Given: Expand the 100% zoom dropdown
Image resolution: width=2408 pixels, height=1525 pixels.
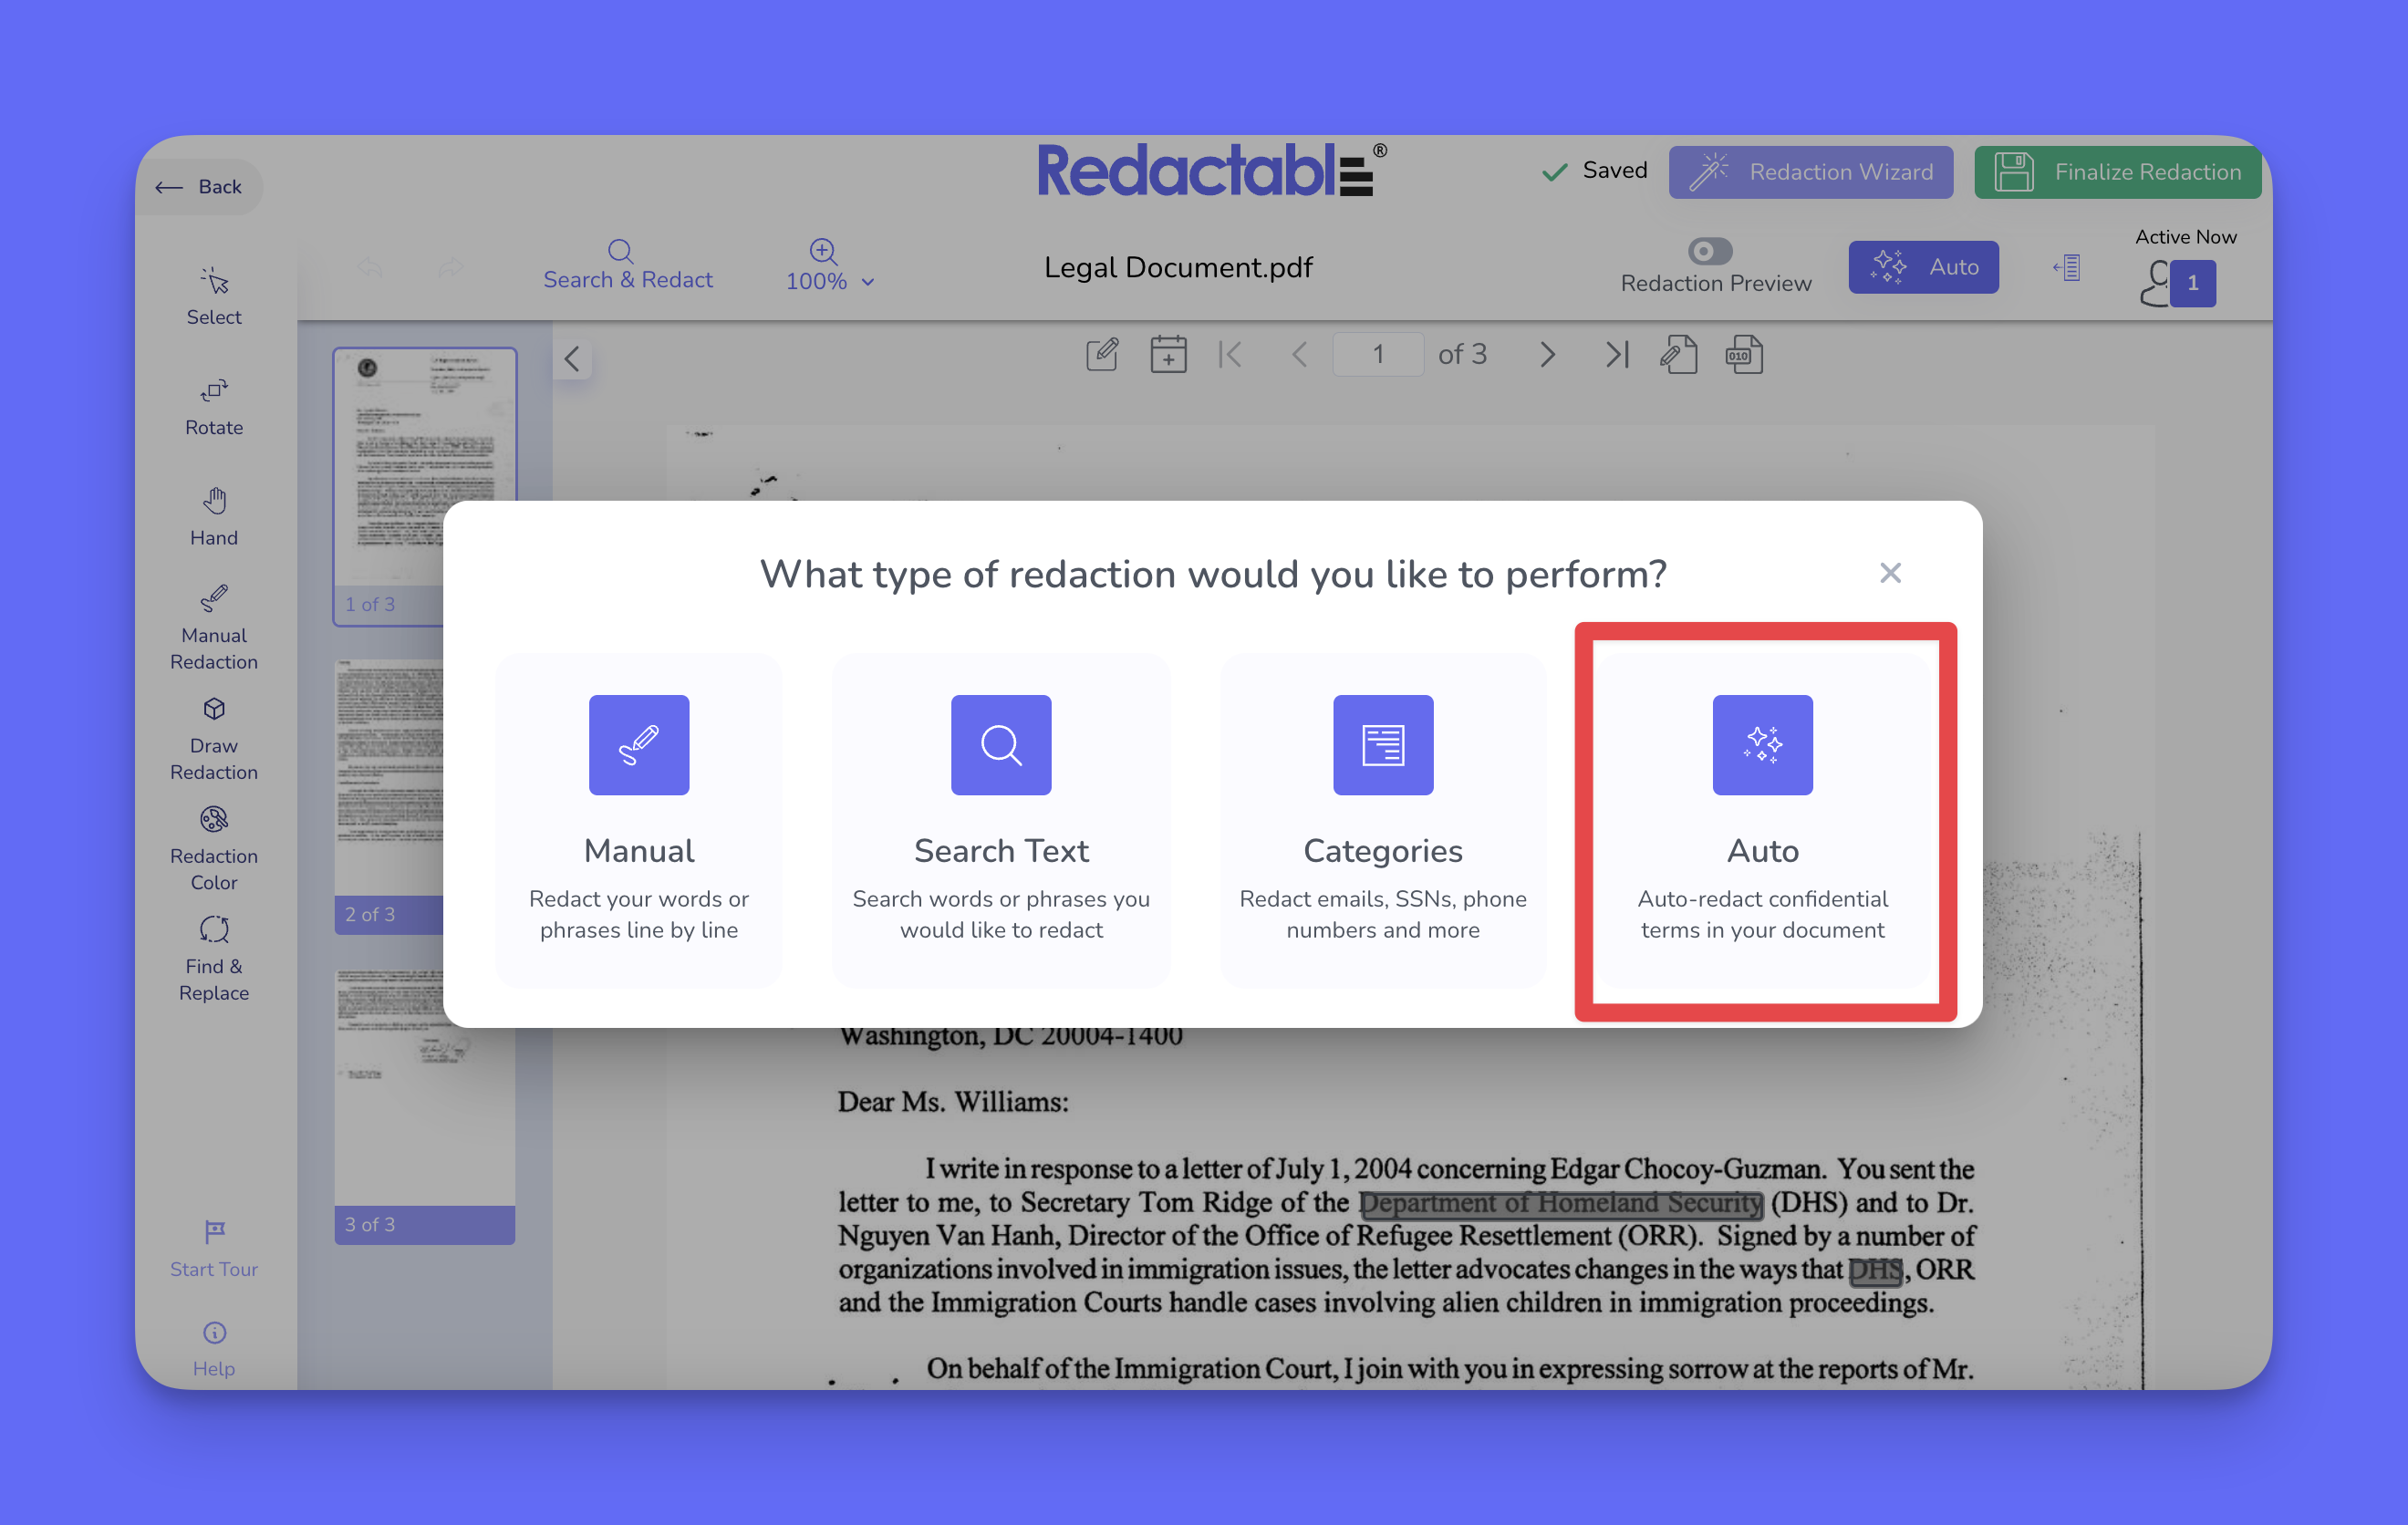Looking at the screenshot, I should 830,281.
